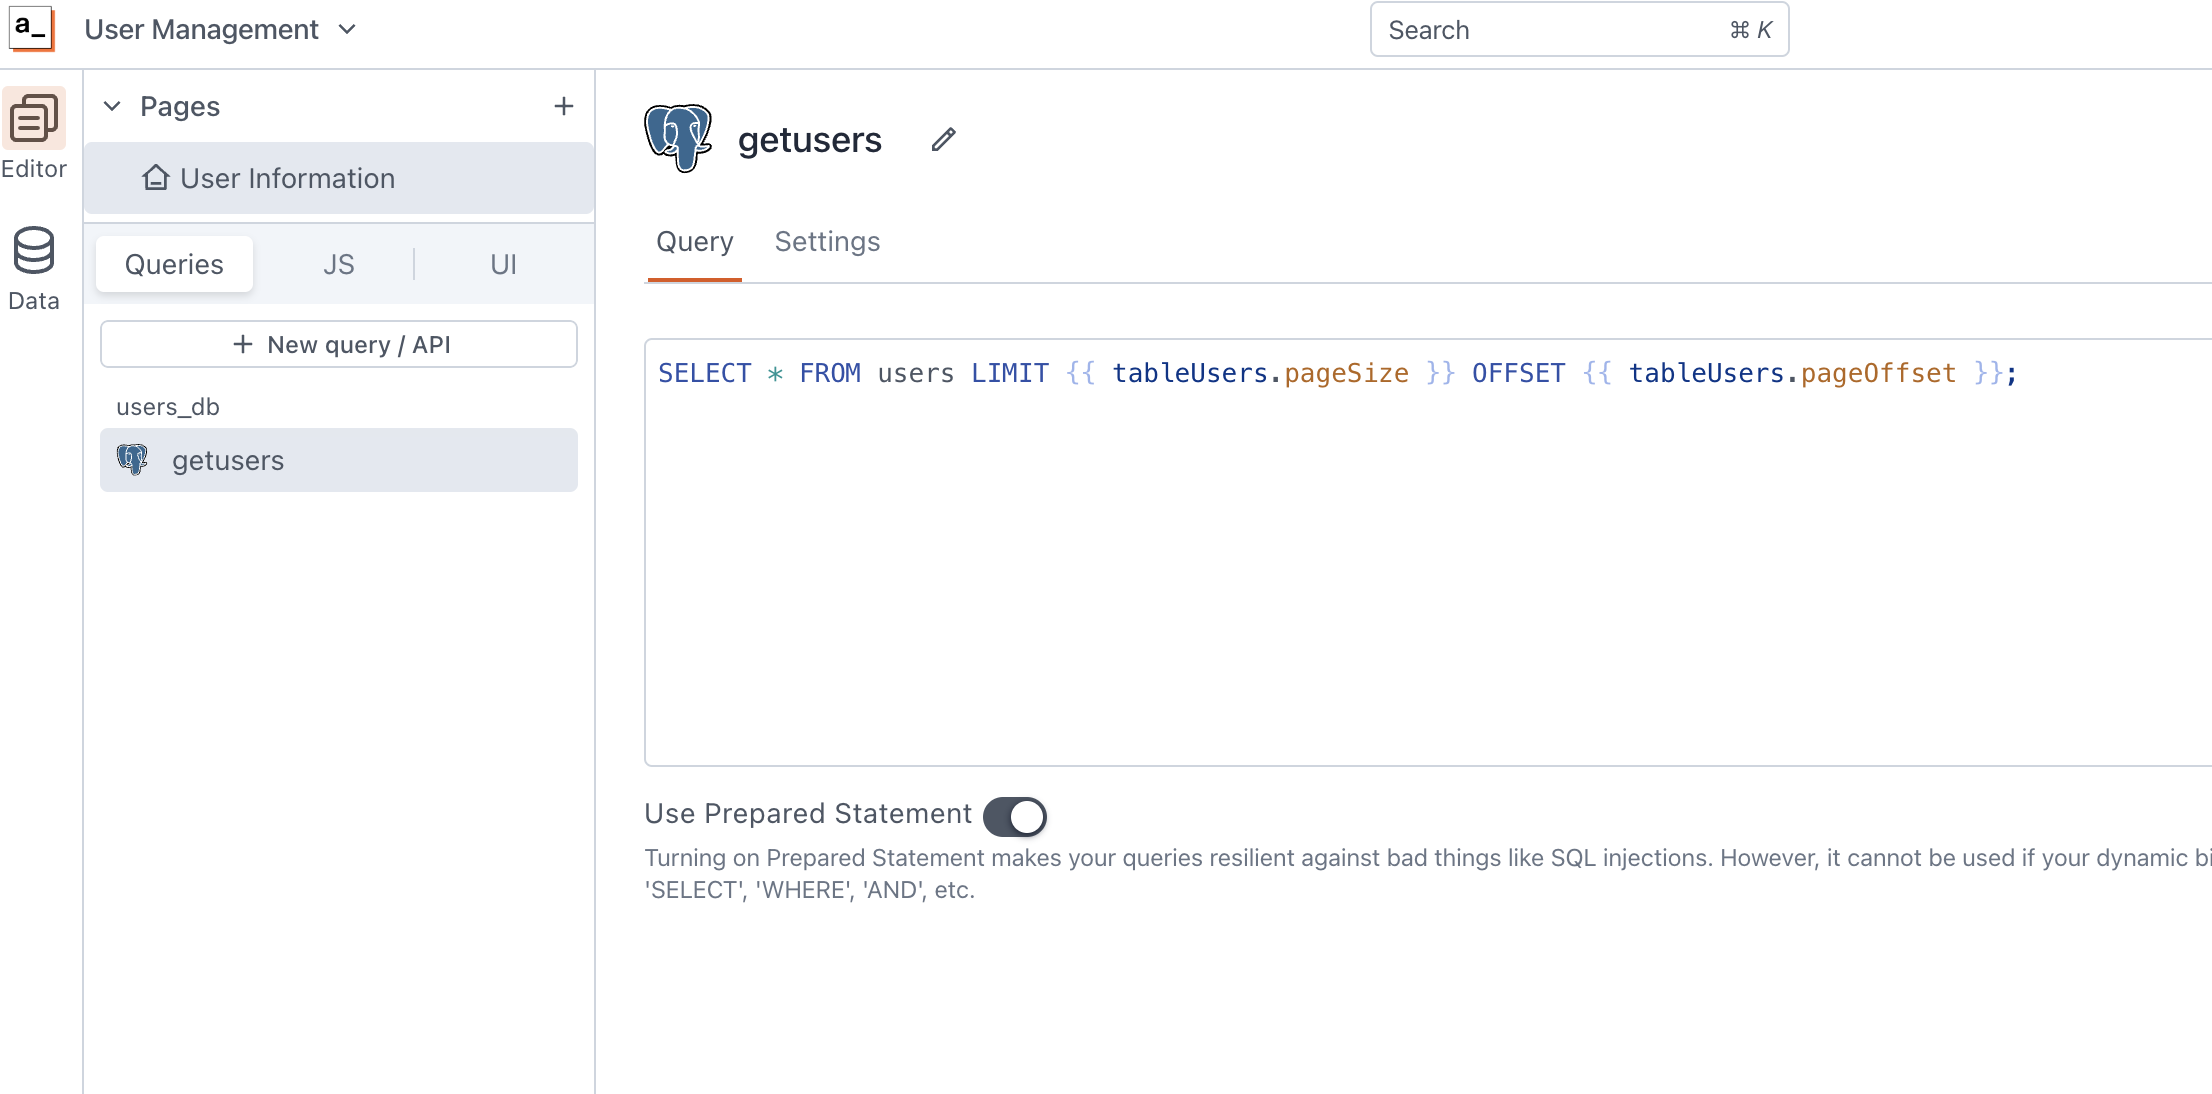2212x1094 pixels.
Task: Click New query / API button
Action: point(339,344)
